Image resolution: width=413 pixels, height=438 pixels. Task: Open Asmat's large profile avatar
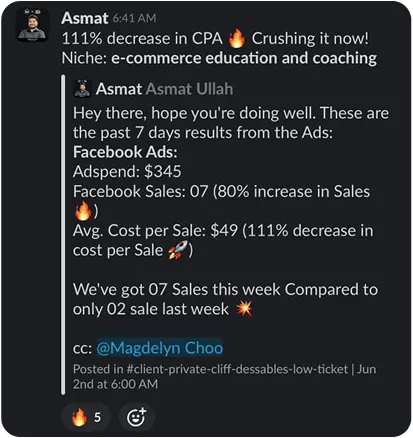coord(32,25)
